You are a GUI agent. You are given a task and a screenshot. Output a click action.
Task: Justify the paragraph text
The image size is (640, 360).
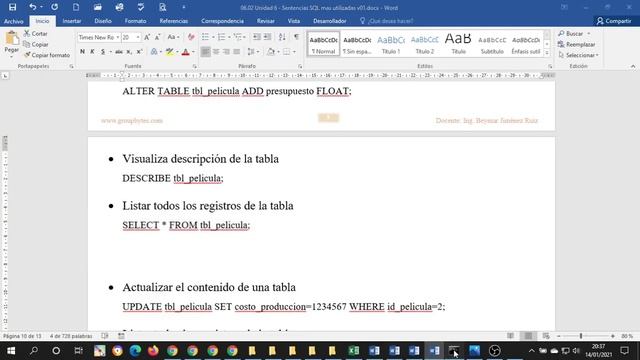tap(236, 51)
